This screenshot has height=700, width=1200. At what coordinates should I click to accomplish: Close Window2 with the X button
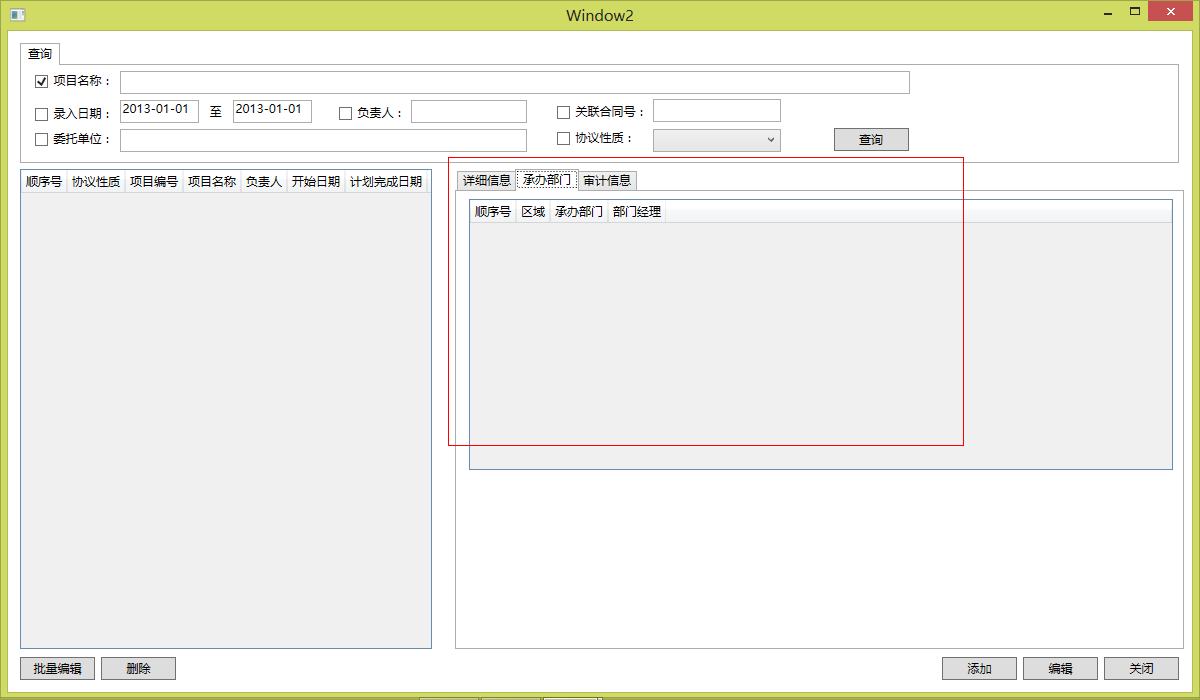pyautogui.click(x=1170, y=13)
